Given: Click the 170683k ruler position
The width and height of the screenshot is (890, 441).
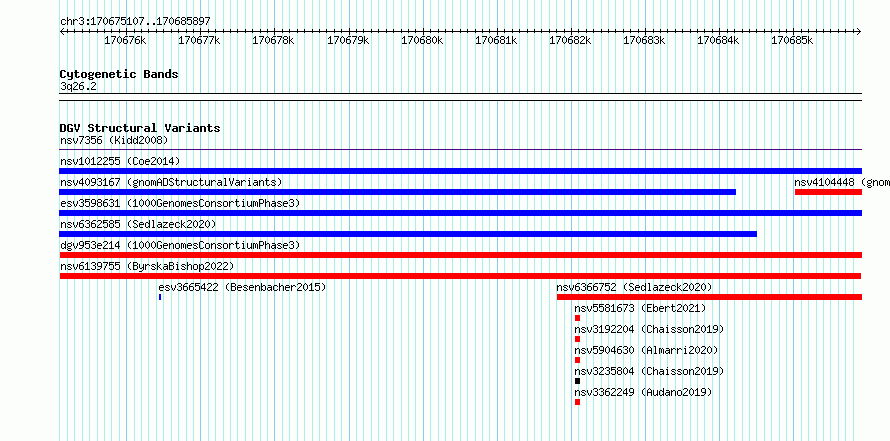Looking at the screenshot, I should coord(644,40).
